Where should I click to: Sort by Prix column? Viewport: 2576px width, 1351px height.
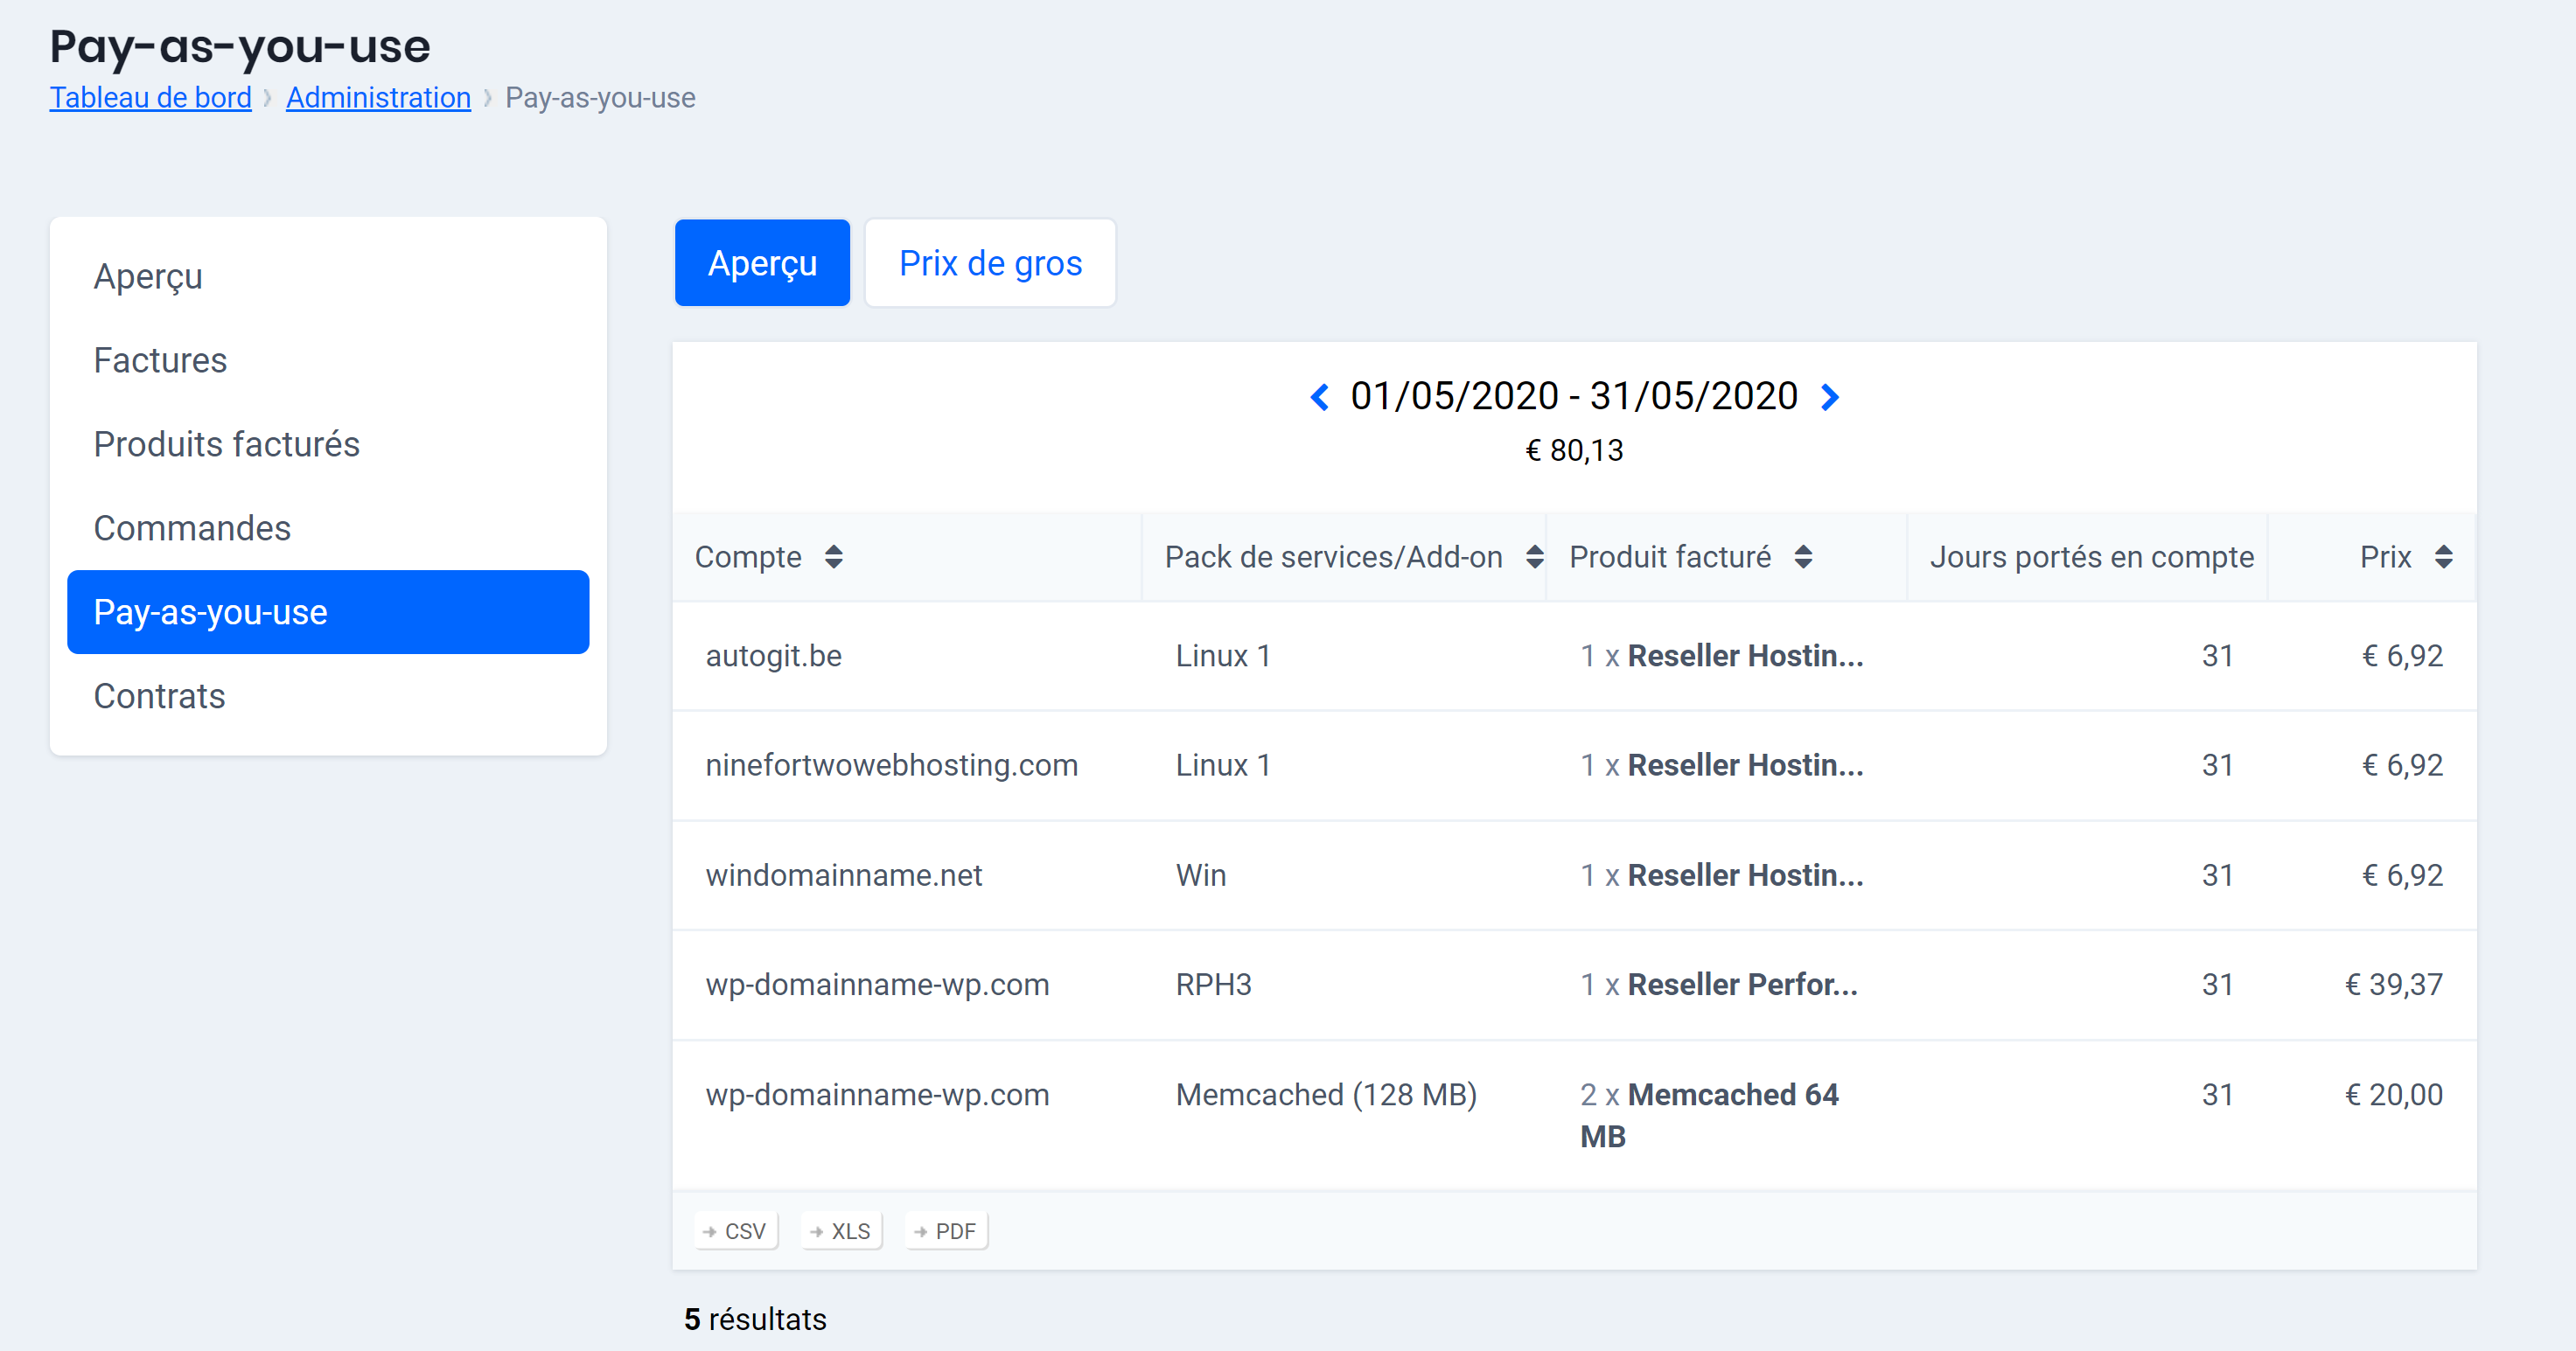pos(2443,557)
